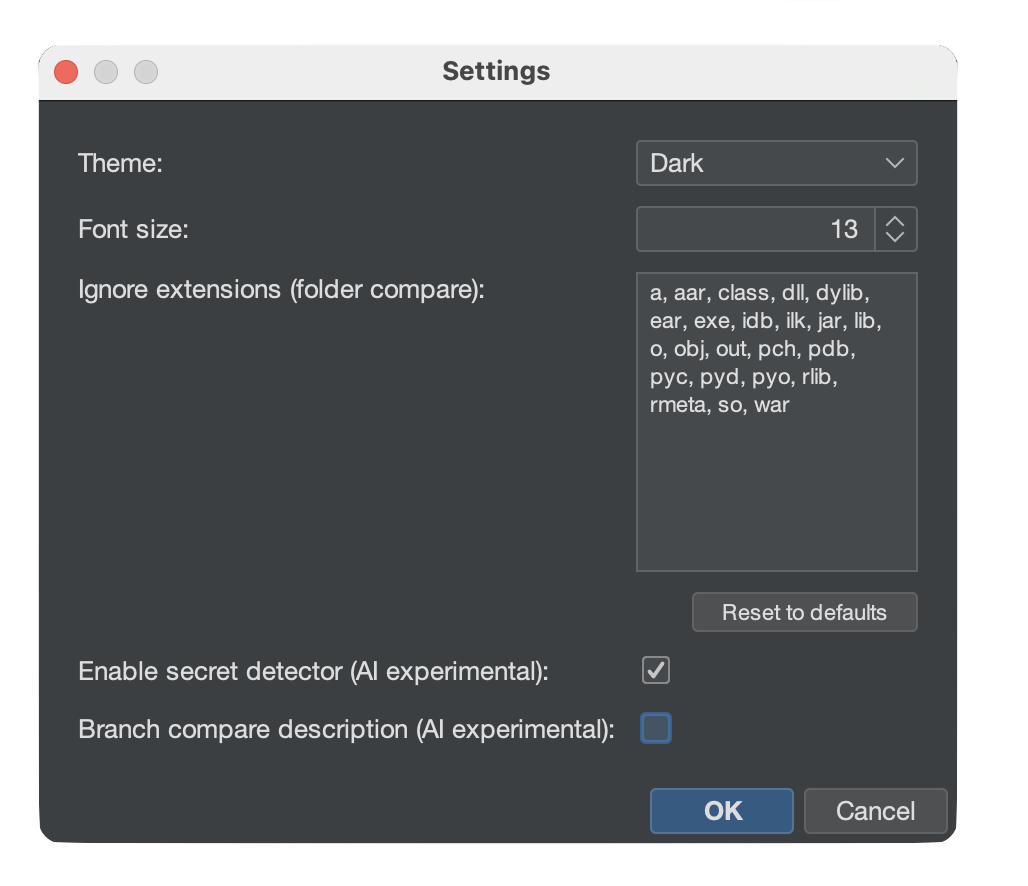Click the "Theme:" label
The image size is (1028, 886).
click(x=120, y=163)
